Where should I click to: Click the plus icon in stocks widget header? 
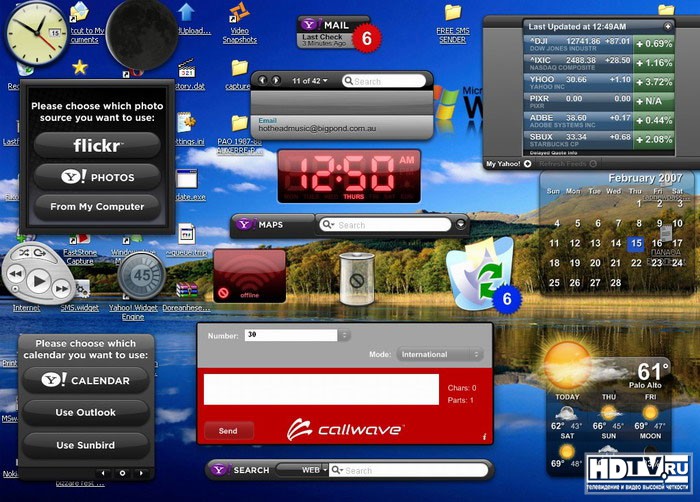[x=667, y=27]
